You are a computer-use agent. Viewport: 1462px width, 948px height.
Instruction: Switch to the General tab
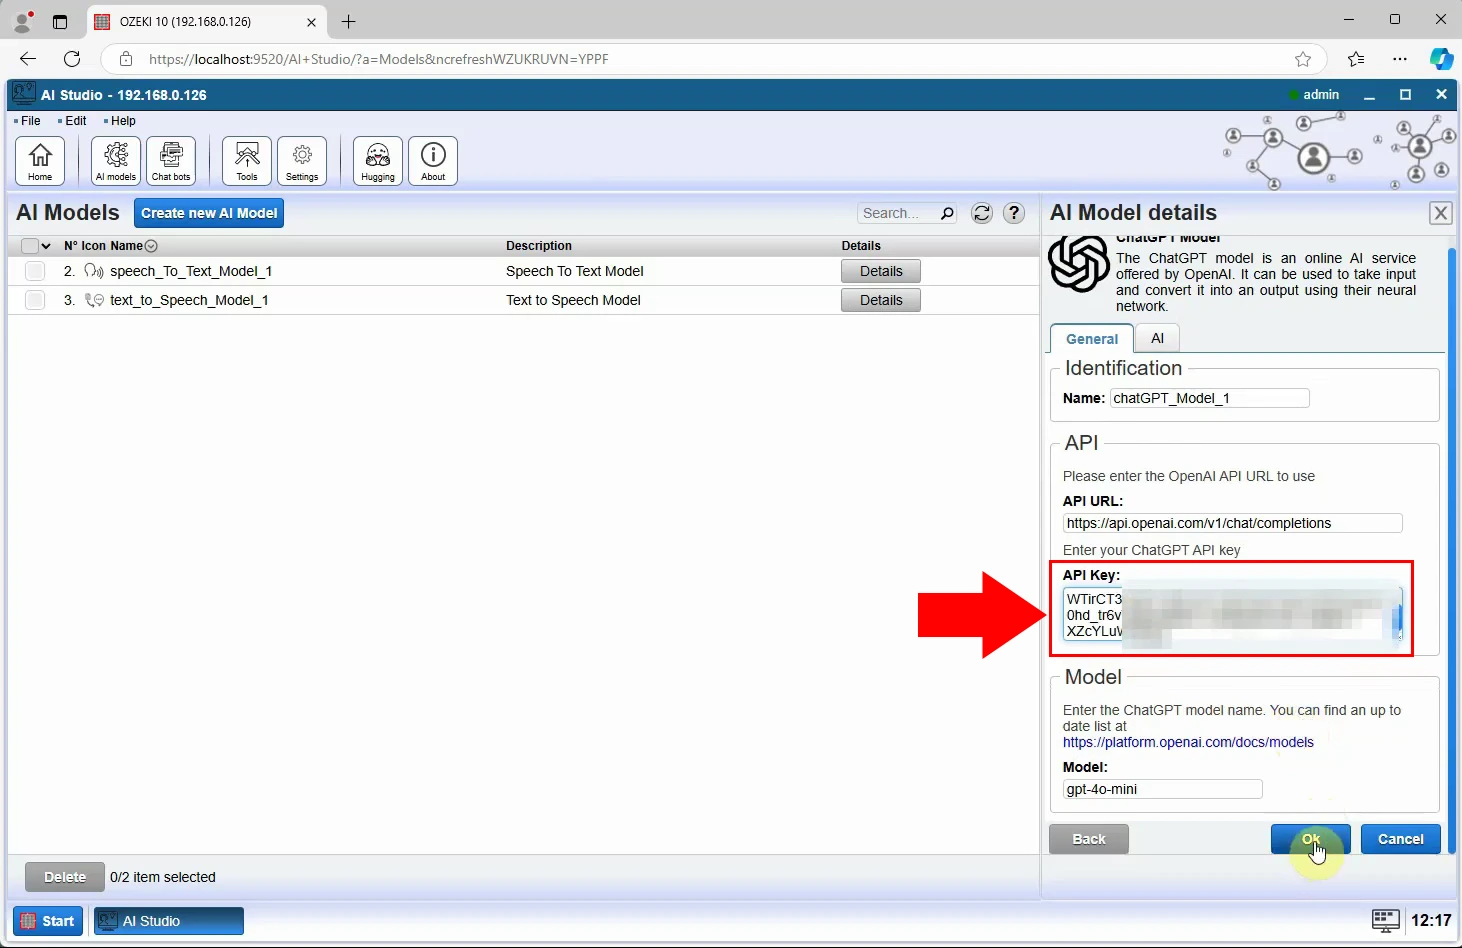(1092, 339)
